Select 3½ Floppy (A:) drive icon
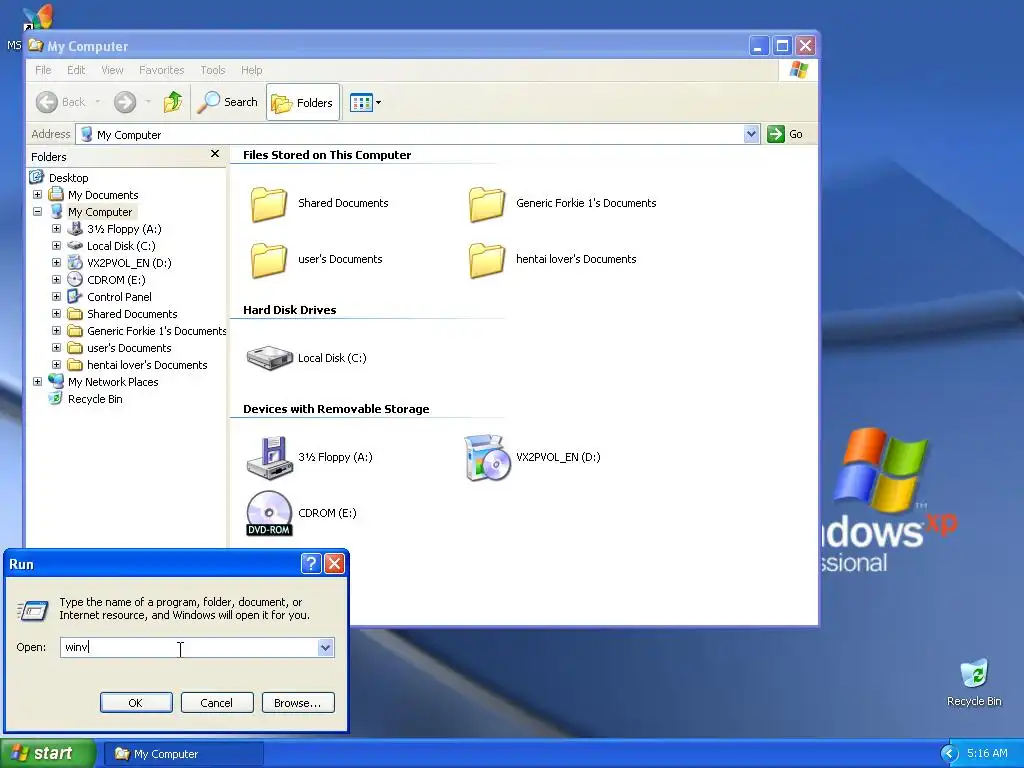The width and height of the screenshot is (1024, 768). pyautogui.click(x=269, y=457)
